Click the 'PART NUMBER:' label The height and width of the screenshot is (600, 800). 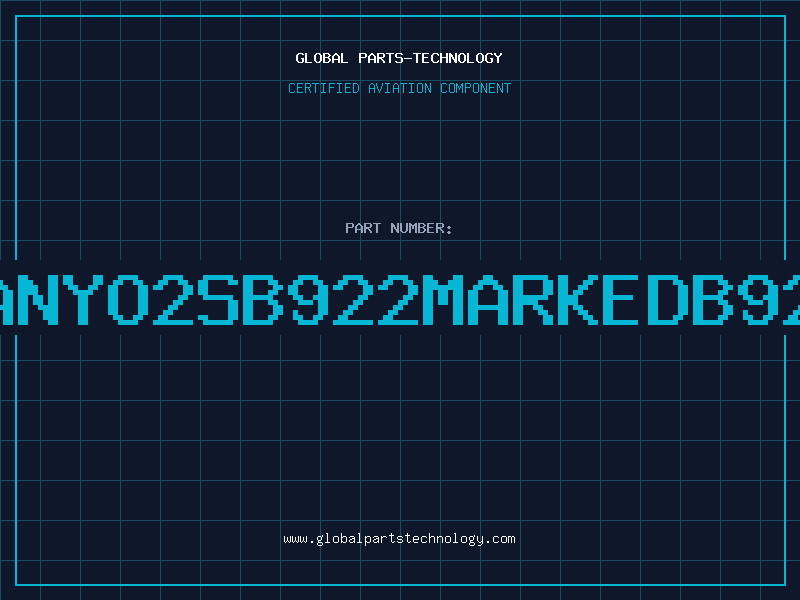click(x=399, y=228)
